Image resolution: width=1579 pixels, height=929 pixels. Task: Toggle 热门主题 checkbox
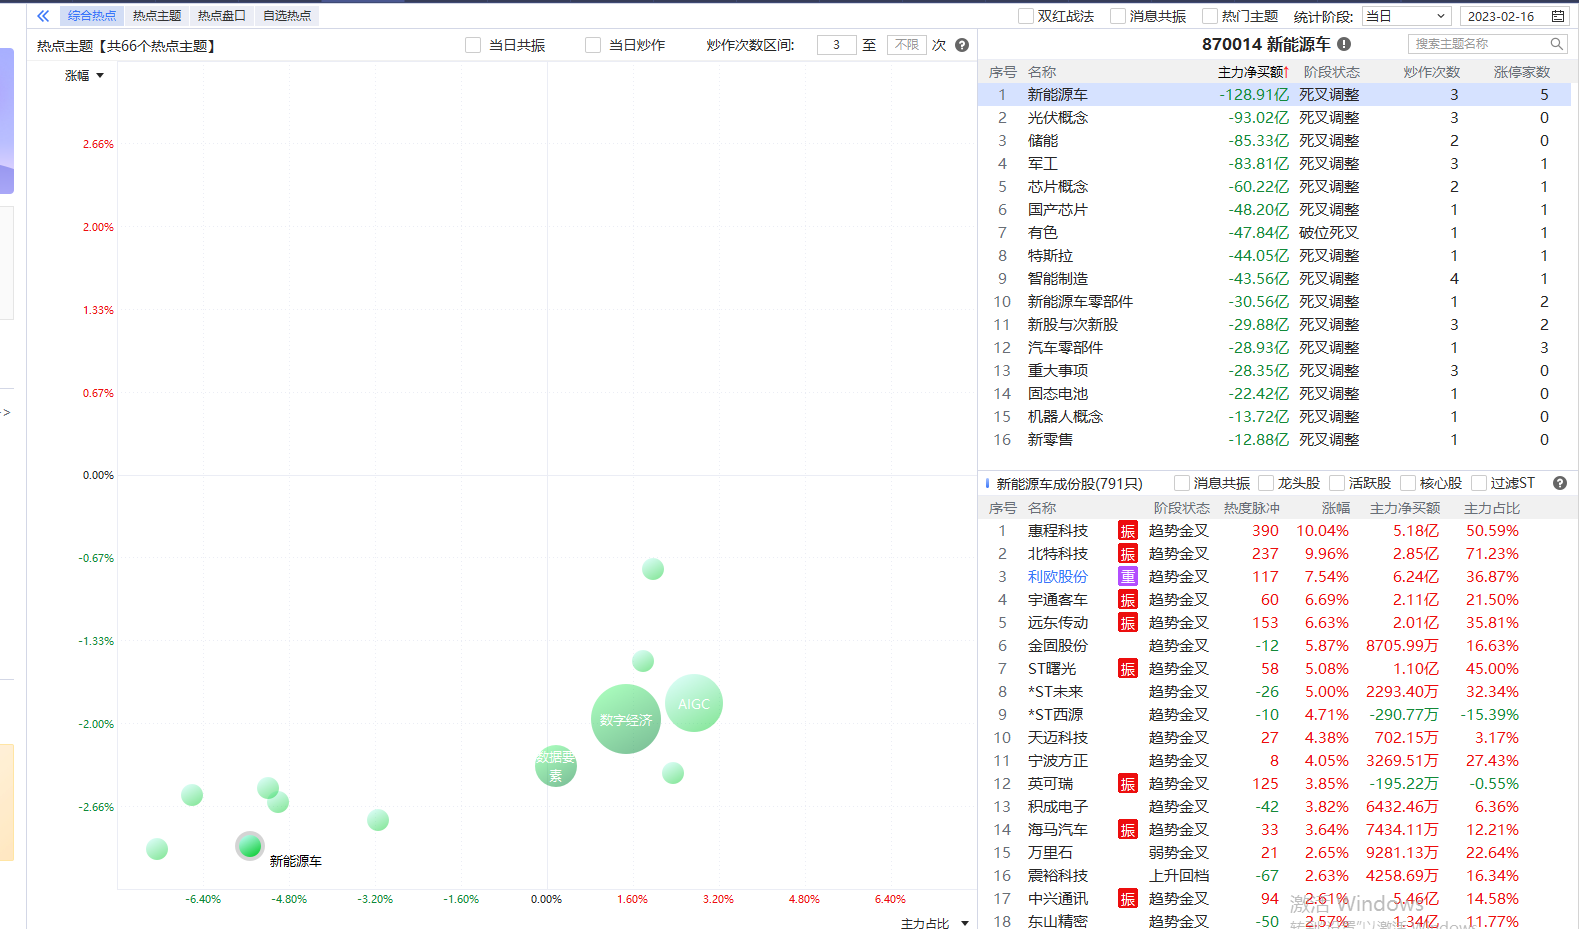tap(1210, 16)
